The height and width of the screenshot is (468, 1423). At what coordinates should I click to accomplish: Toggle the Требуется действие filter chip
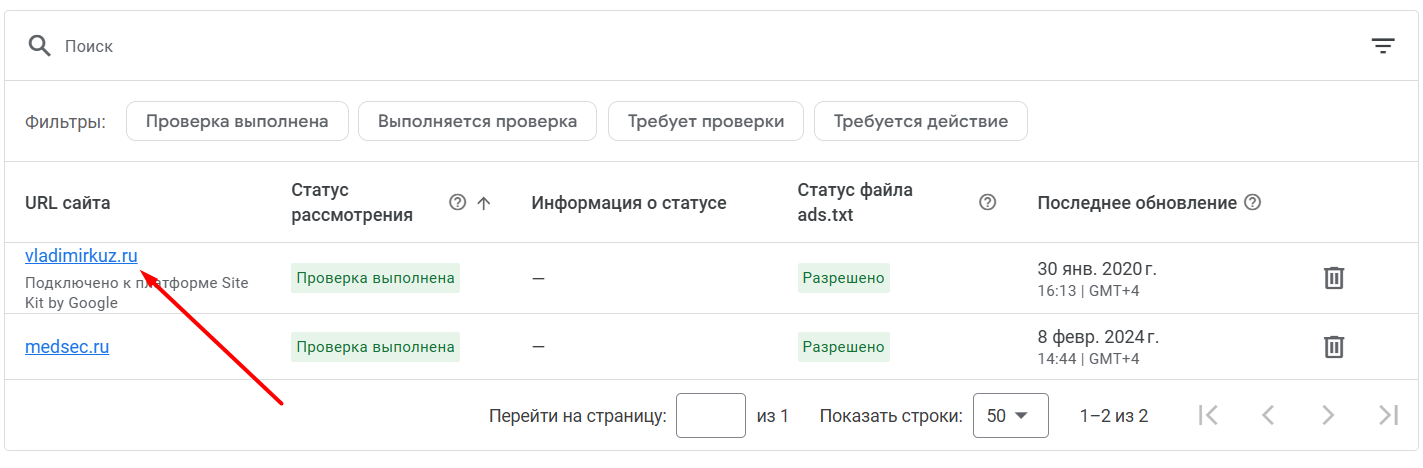click(x=921, y=121)
